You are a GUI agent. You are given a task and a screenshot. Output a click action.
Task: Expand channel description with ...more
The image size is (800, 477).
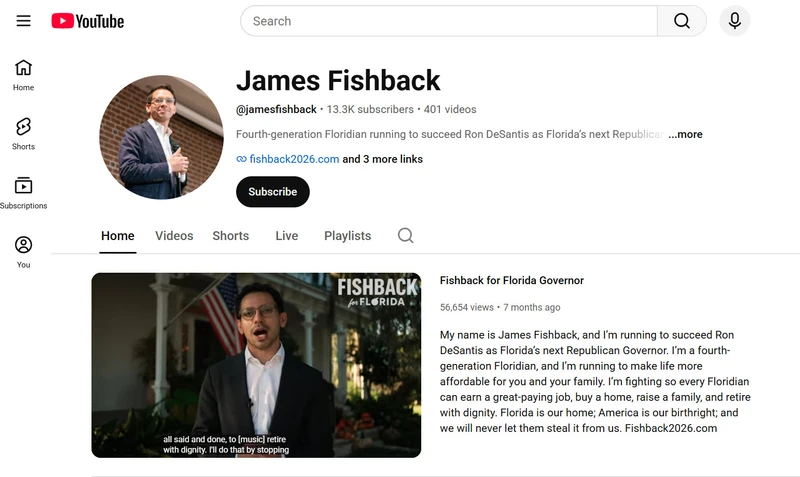[685, 134]
